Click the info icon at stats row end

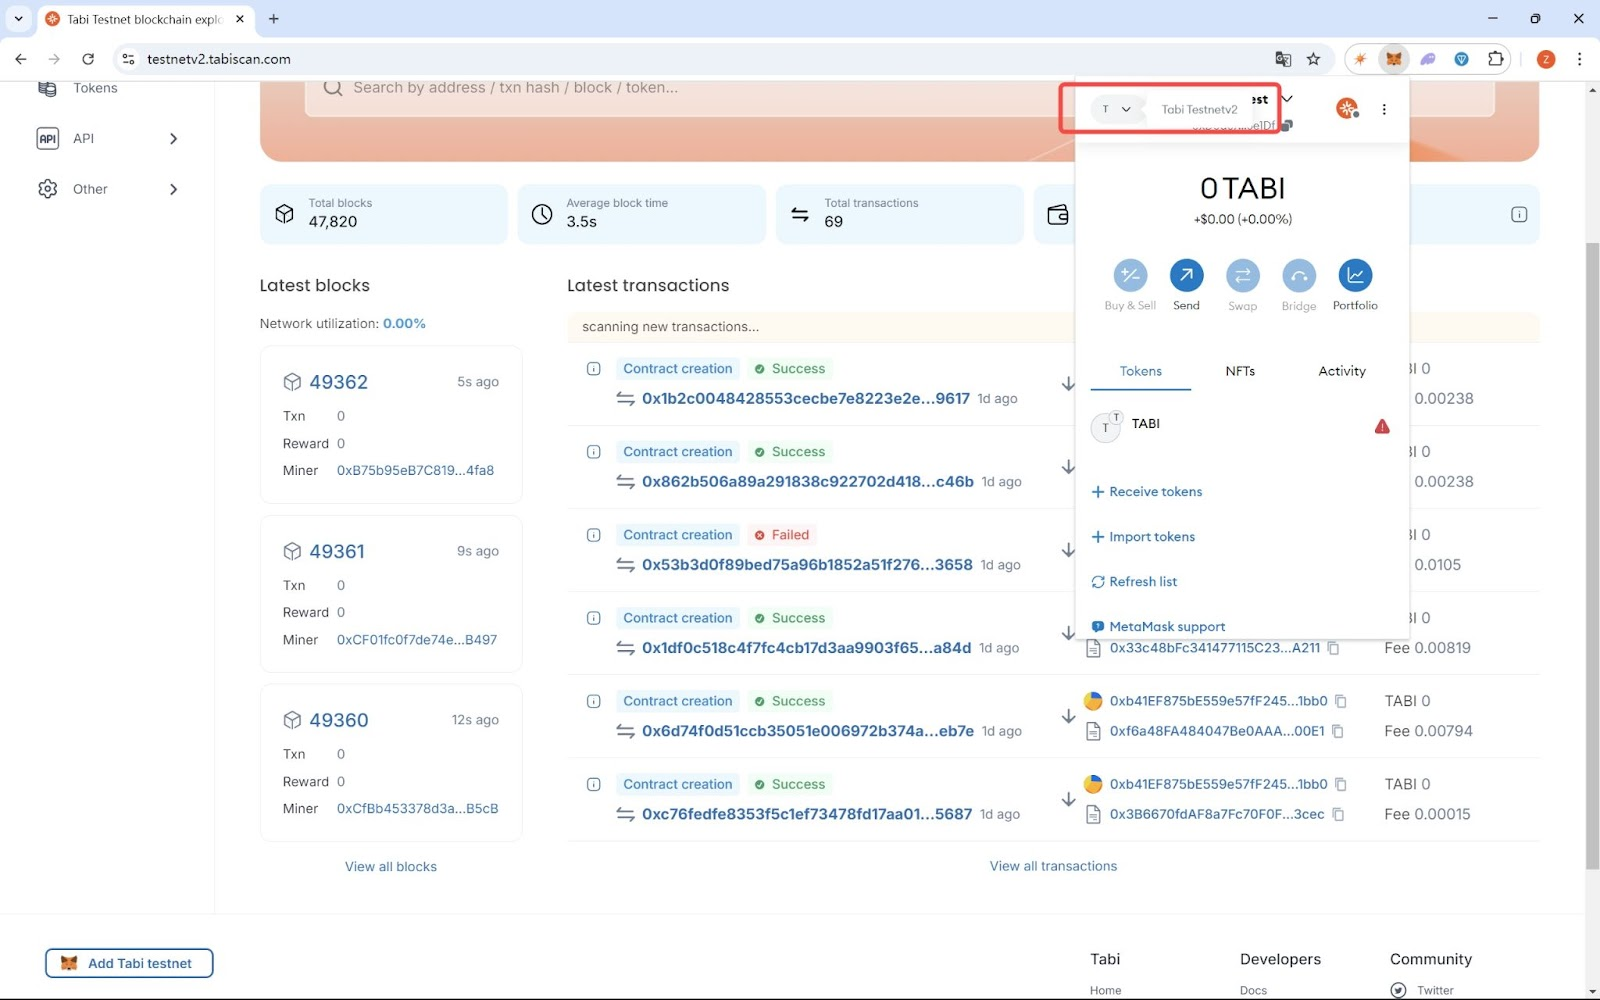[x=1519, y=214]
